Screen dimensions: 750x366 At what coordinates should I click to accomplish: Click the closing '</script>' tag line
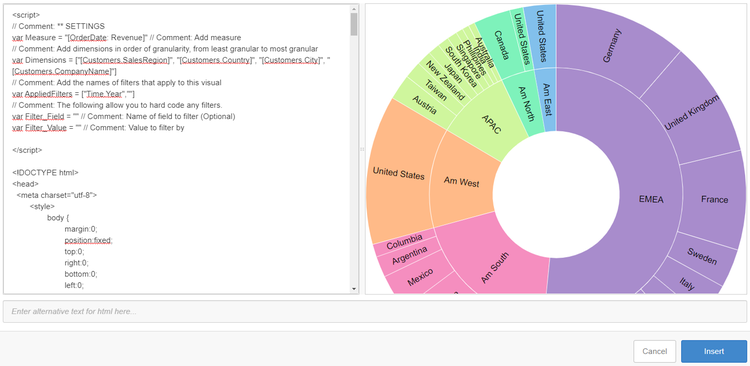point(27,150)
